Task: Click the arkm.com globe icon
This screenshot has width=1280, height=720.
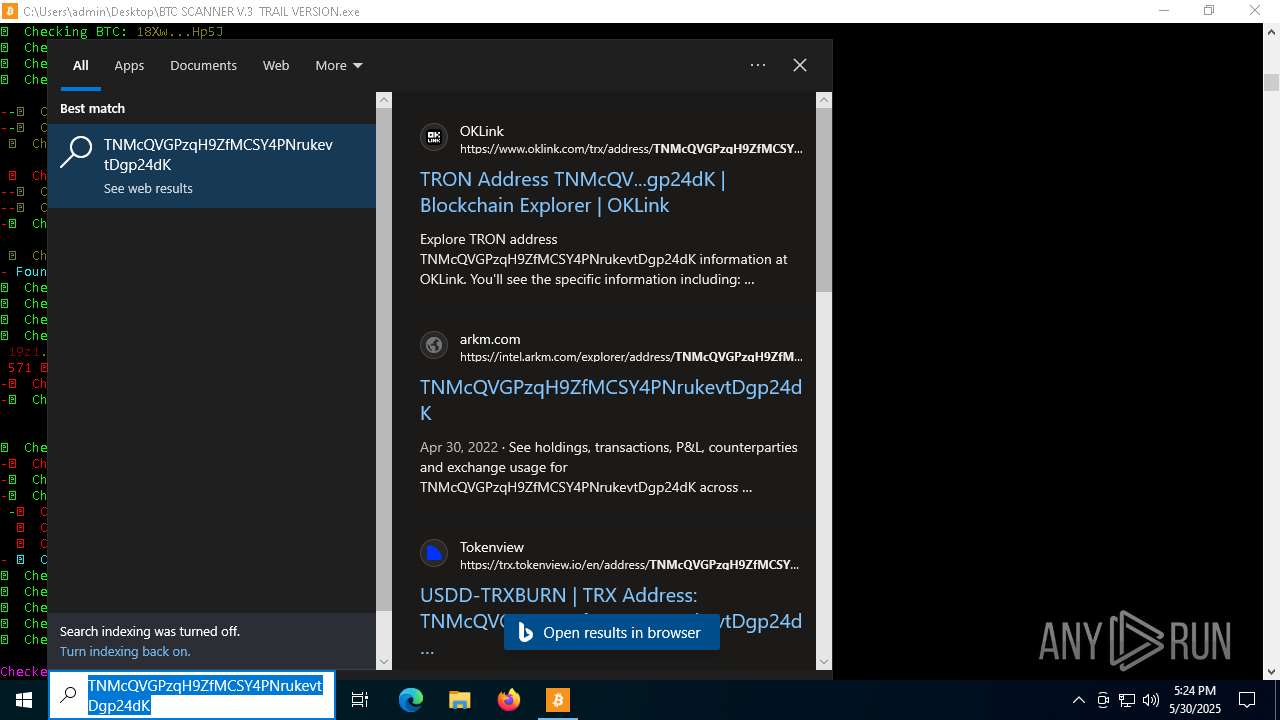Action: click(434, 345)
